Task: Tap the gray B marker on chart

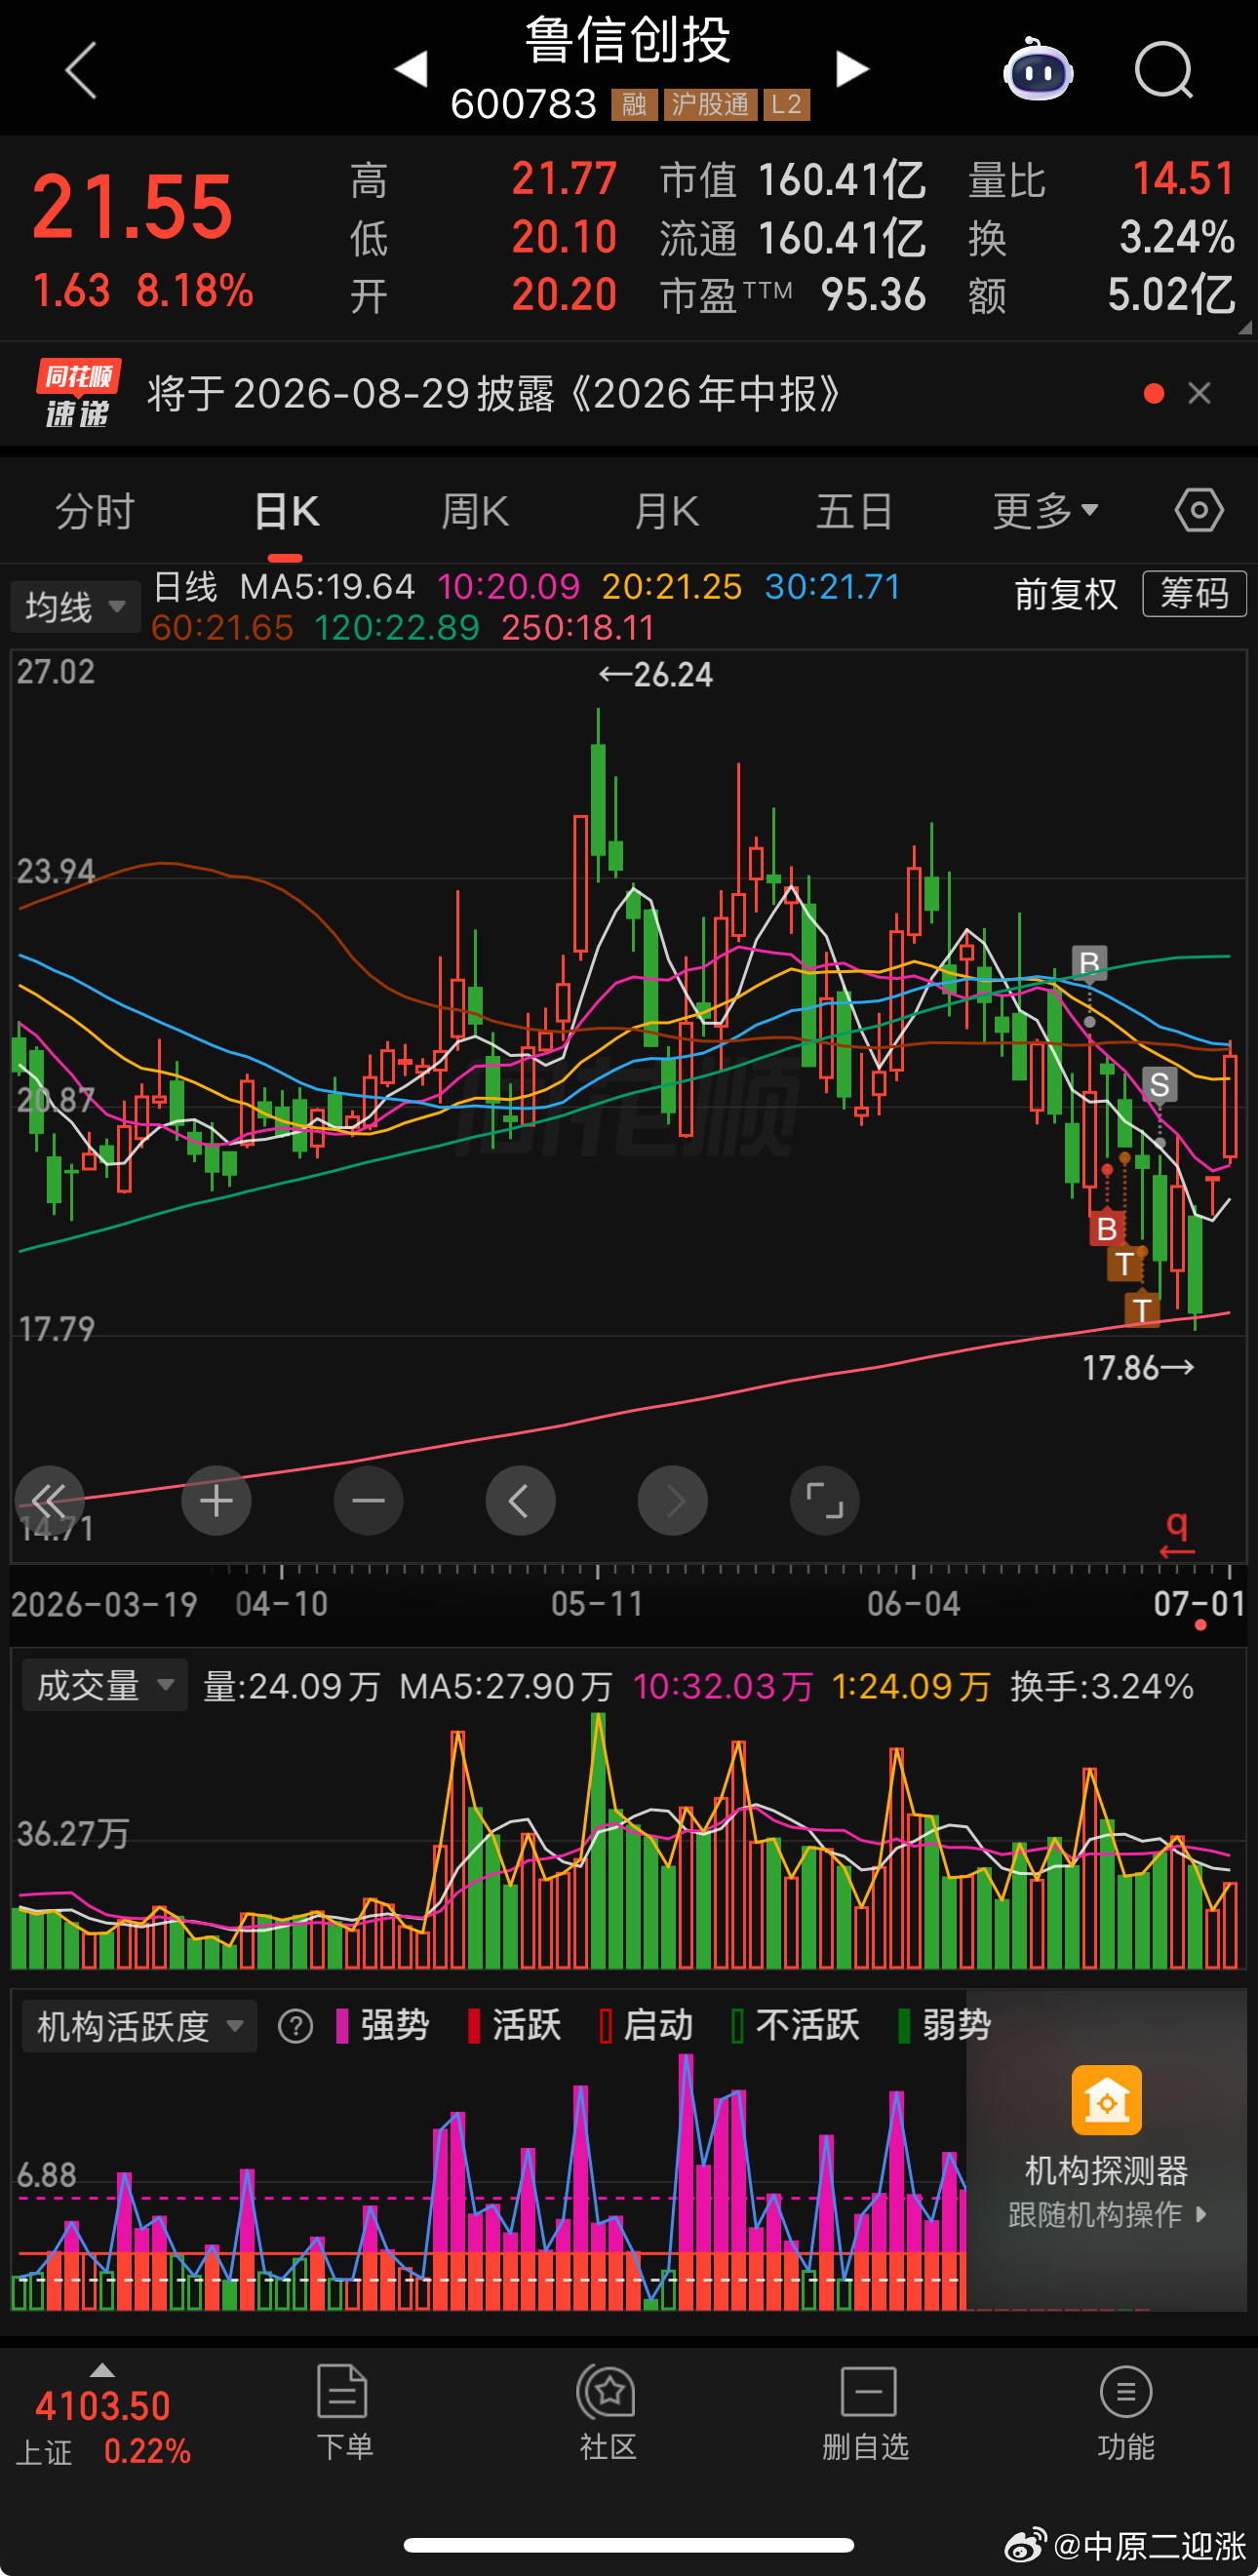Action: coord(1089,962)
